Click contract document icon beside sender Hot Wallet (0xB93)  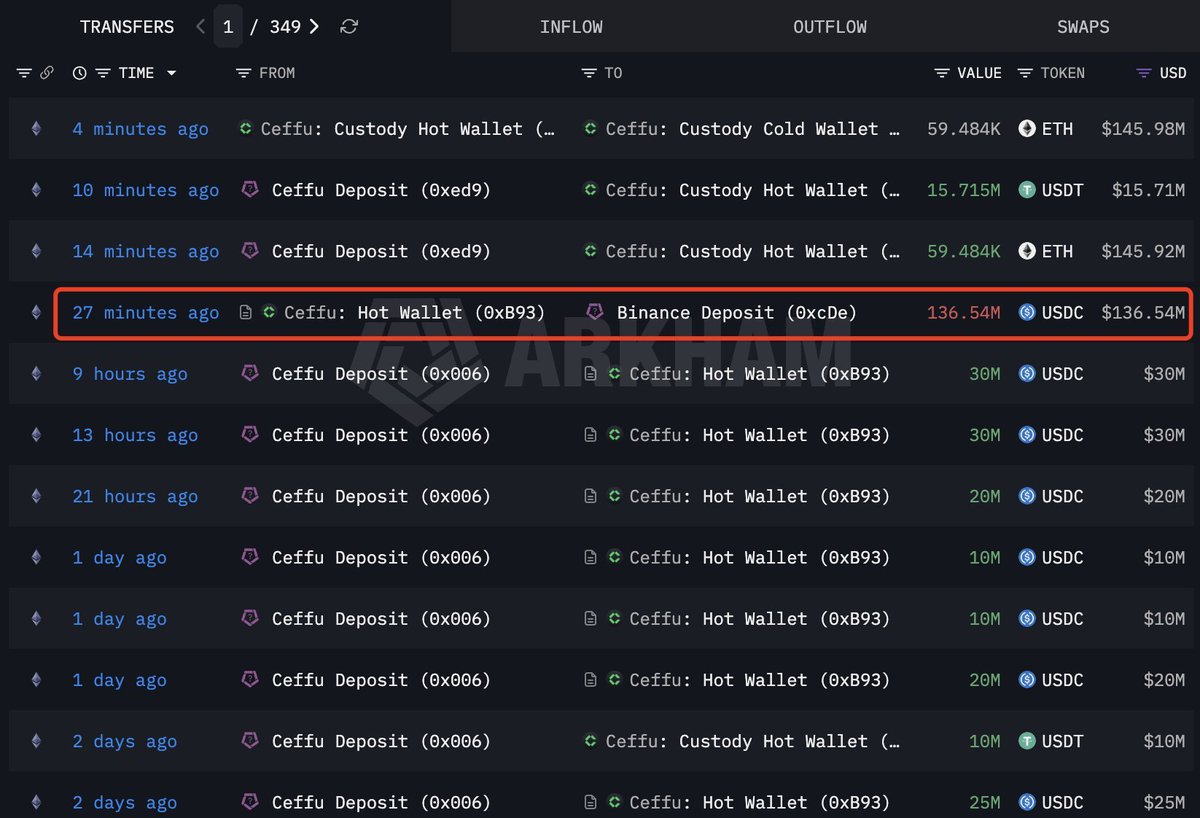(x=246, y=313)
